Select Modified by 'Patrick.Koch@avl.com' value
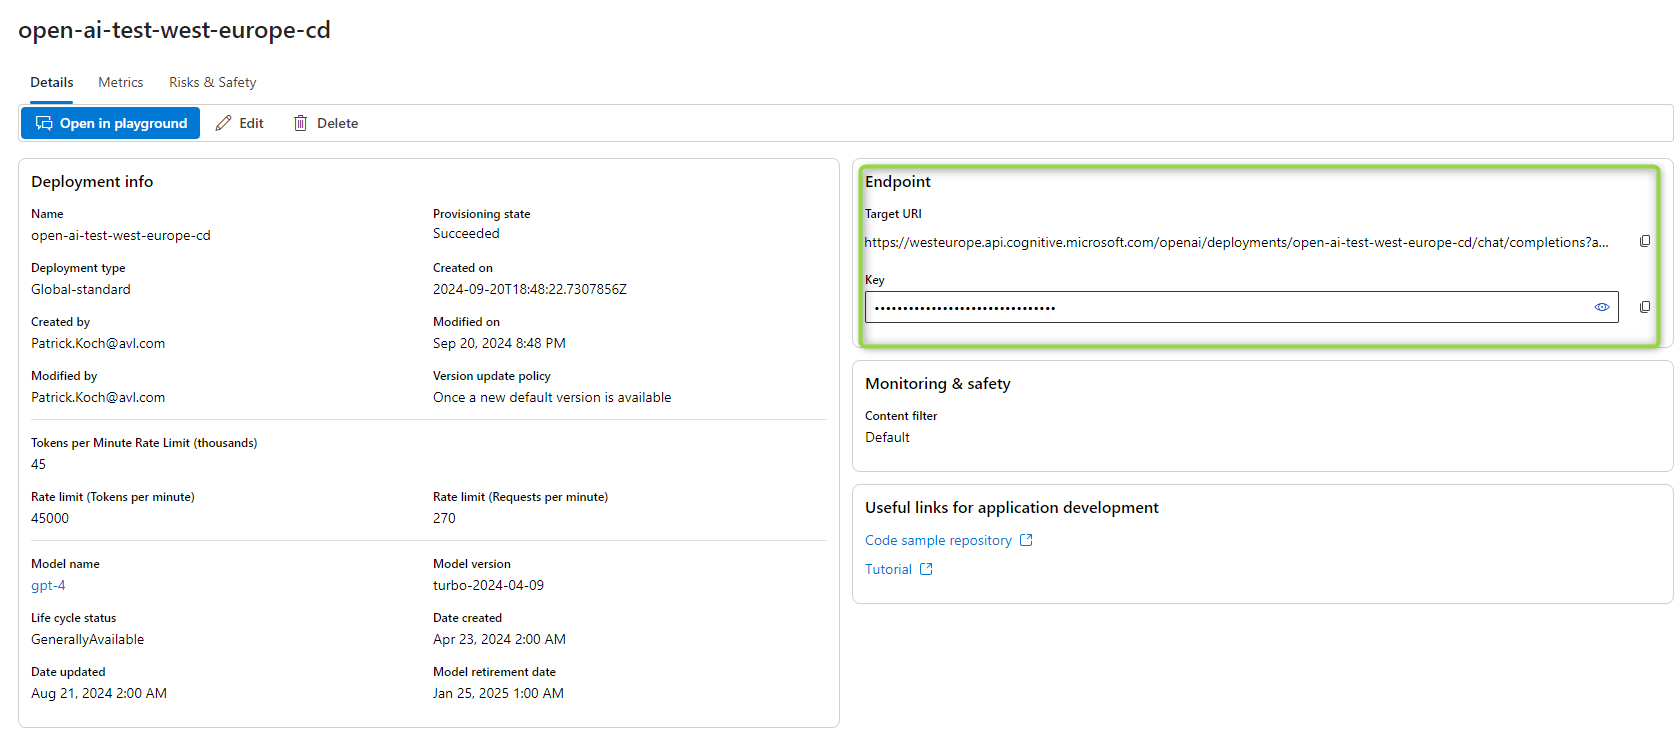Screen dimensions: 1680x730 (98, 397)
